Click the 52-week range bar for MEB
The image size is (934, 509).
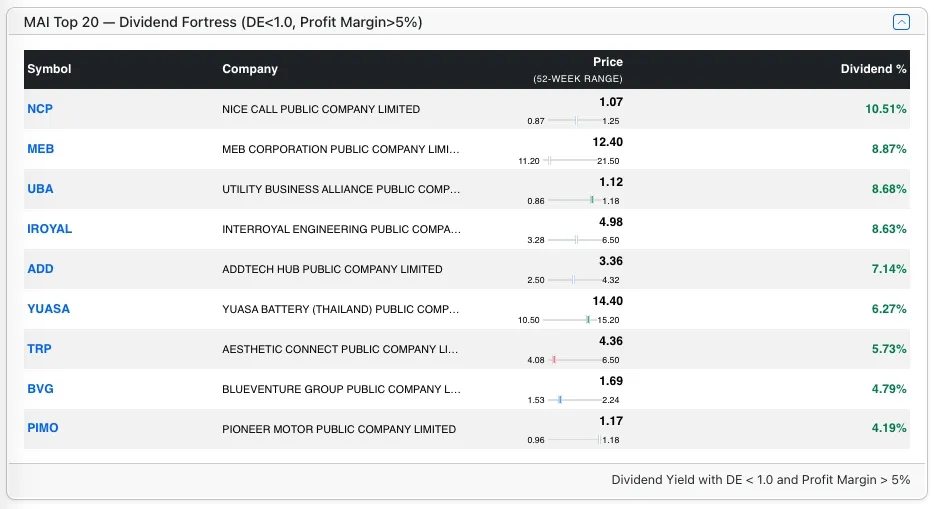pyautogui.click(x=571, y=161)
